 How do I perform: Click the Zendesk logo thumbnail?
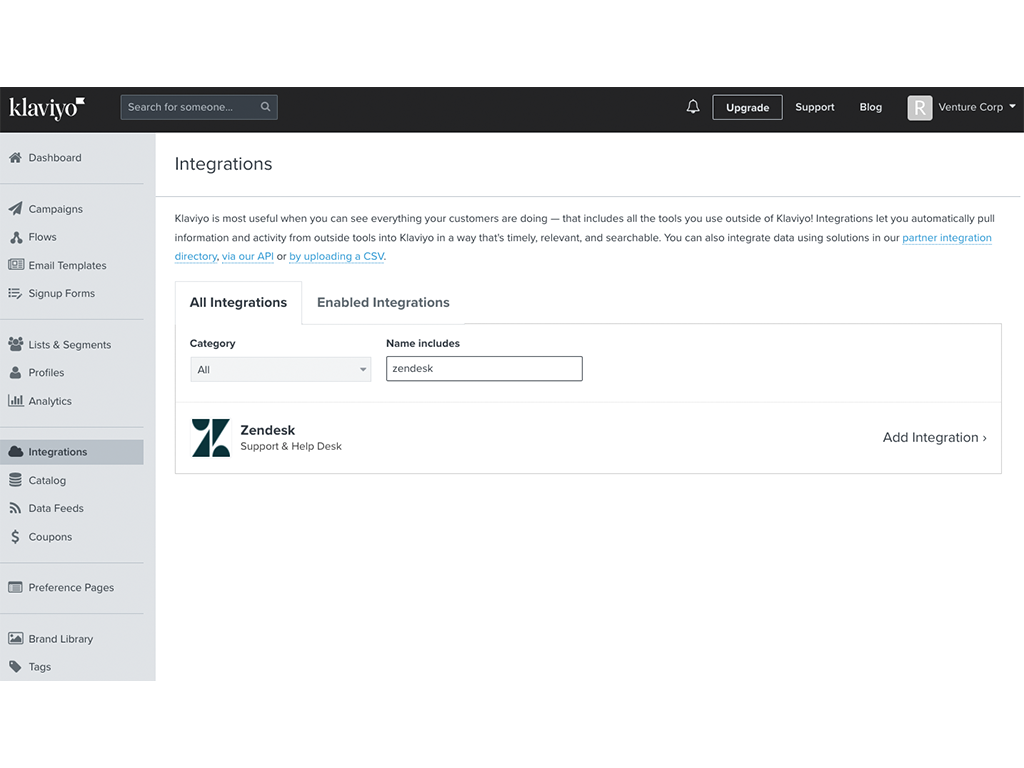click(210, 438)
